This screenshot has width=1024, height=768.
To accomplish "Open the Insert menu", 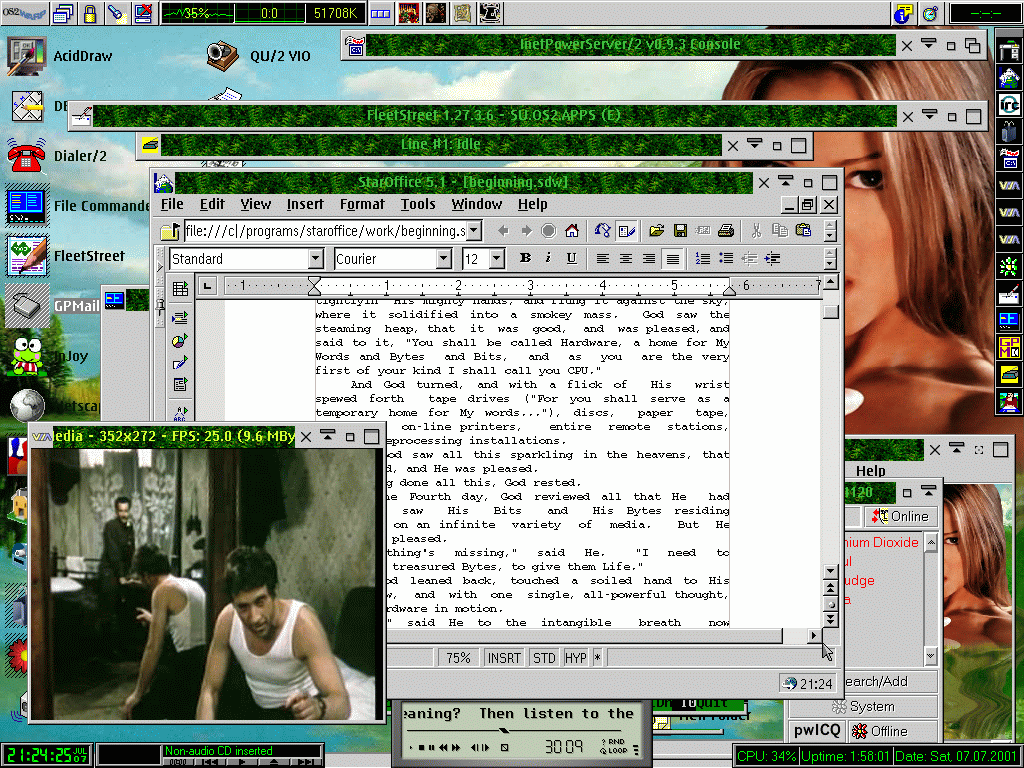I will 305,204.
